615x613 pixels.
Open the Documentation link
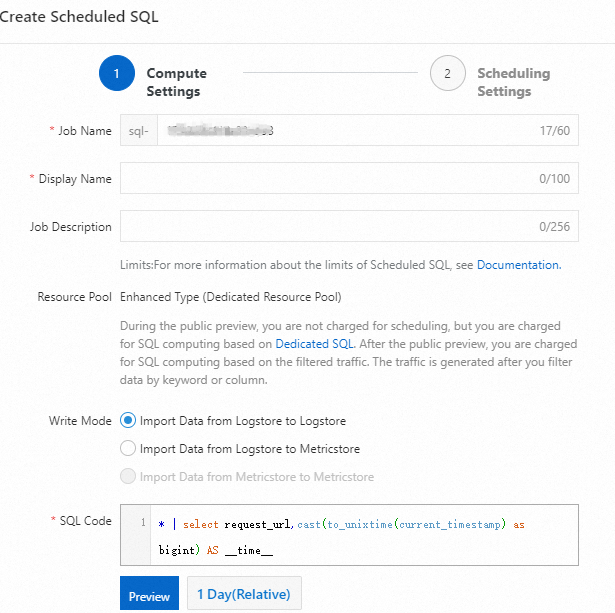518,265
